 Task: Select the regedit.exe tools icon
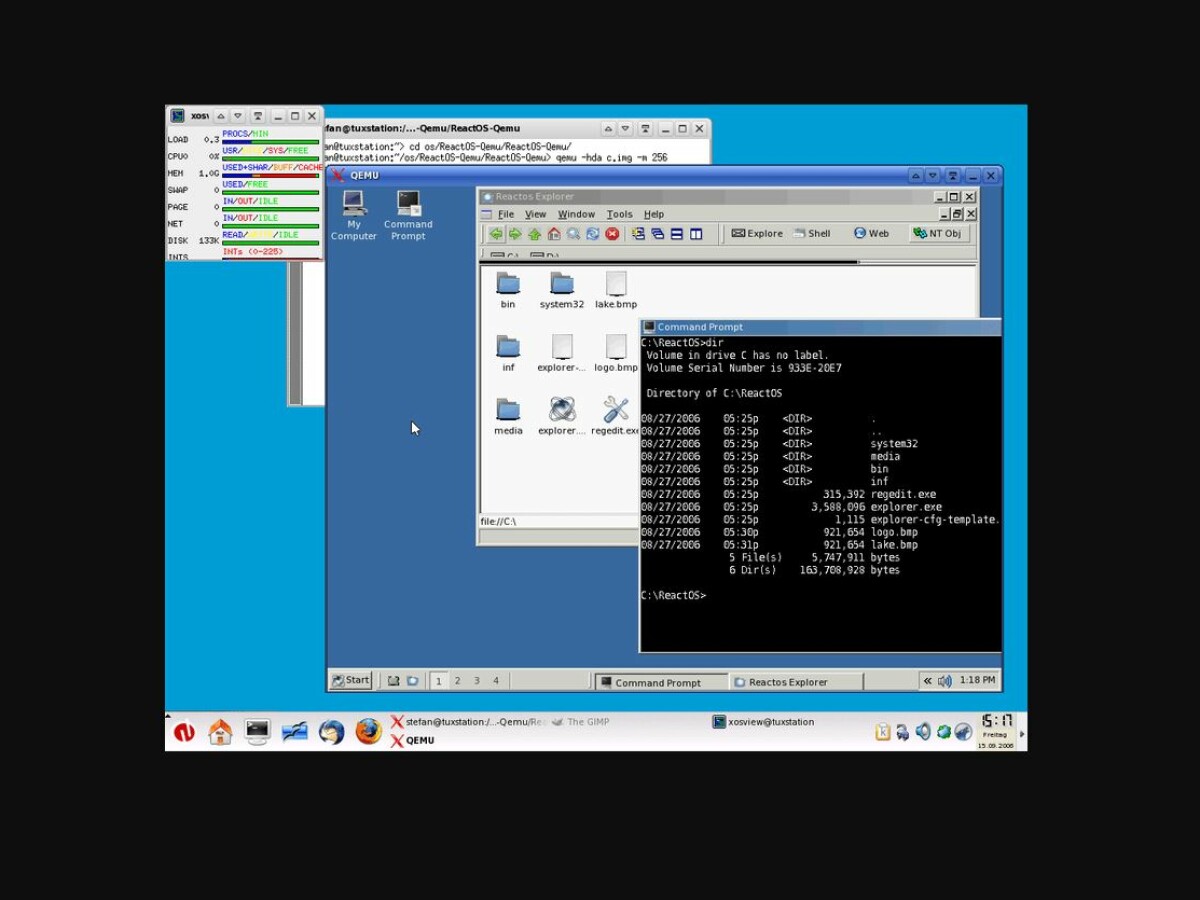[x=616, y=410]
